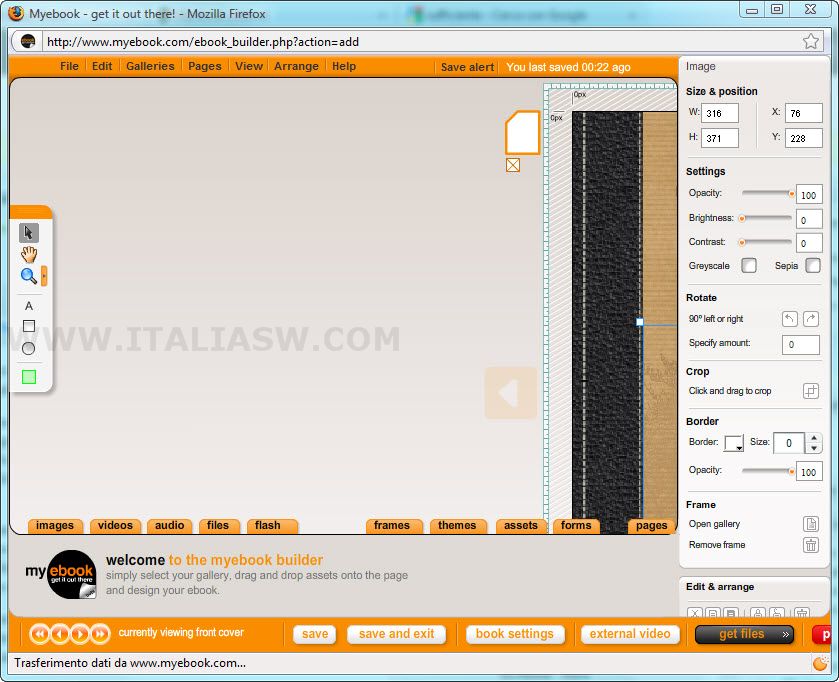The width and height of the screenshot is (839, 682).
Task: Click the get files button
Action: (744, 634)
